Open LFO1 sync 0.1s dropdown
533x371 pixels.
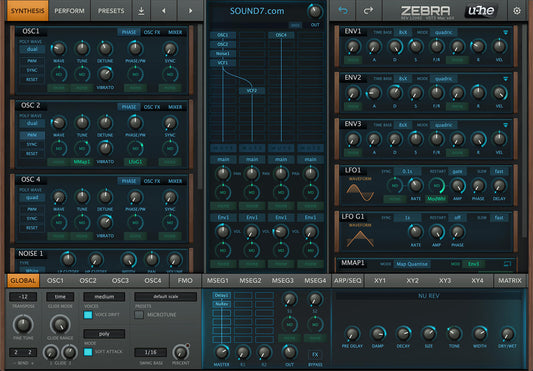pos(407,171)
